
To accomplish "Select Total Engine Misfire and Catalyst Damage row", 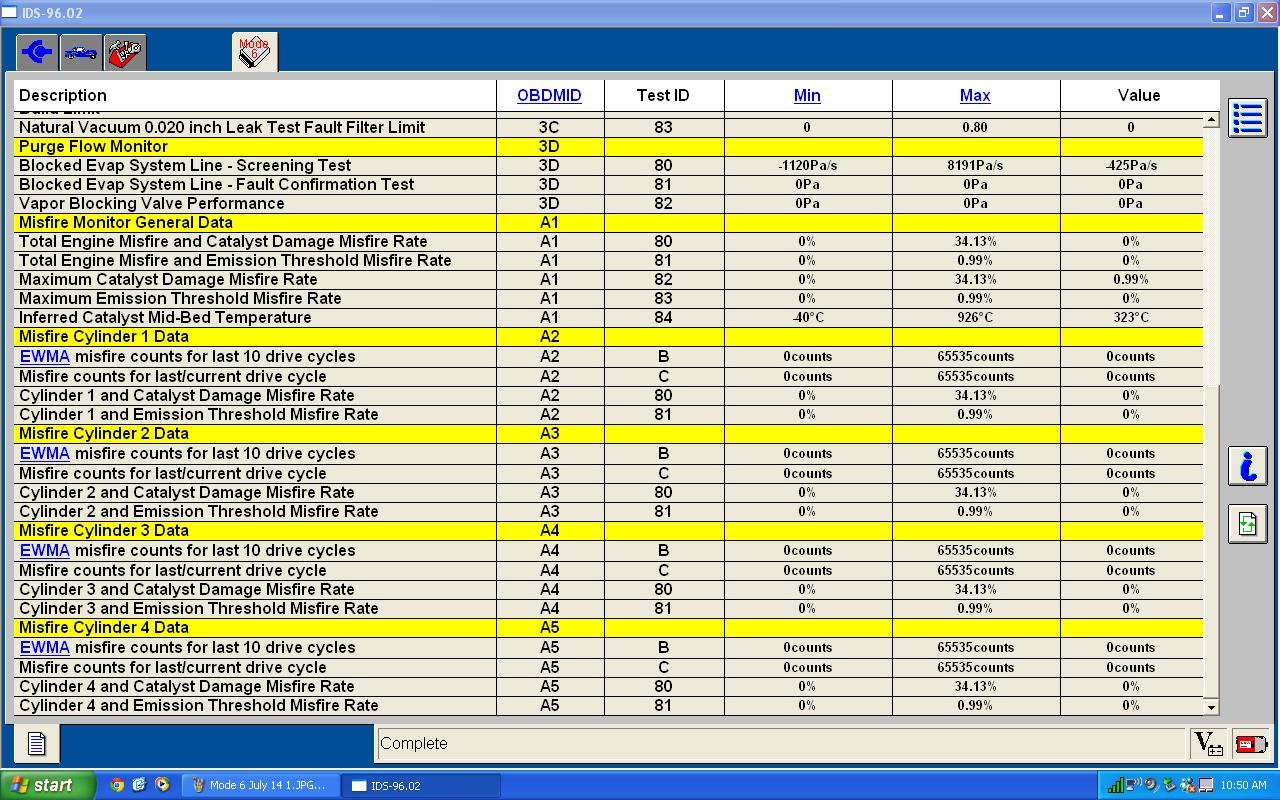I will click(x=608, y=241).
